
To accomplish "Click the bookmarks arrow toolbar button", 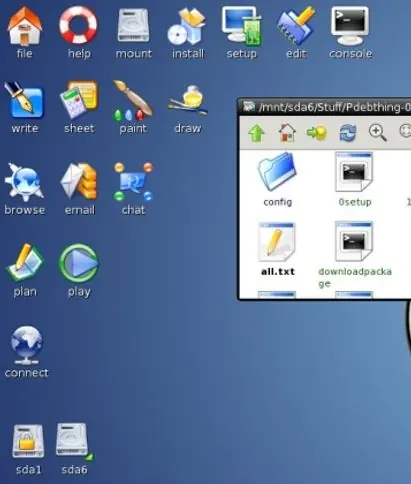I will coord(317,133).
